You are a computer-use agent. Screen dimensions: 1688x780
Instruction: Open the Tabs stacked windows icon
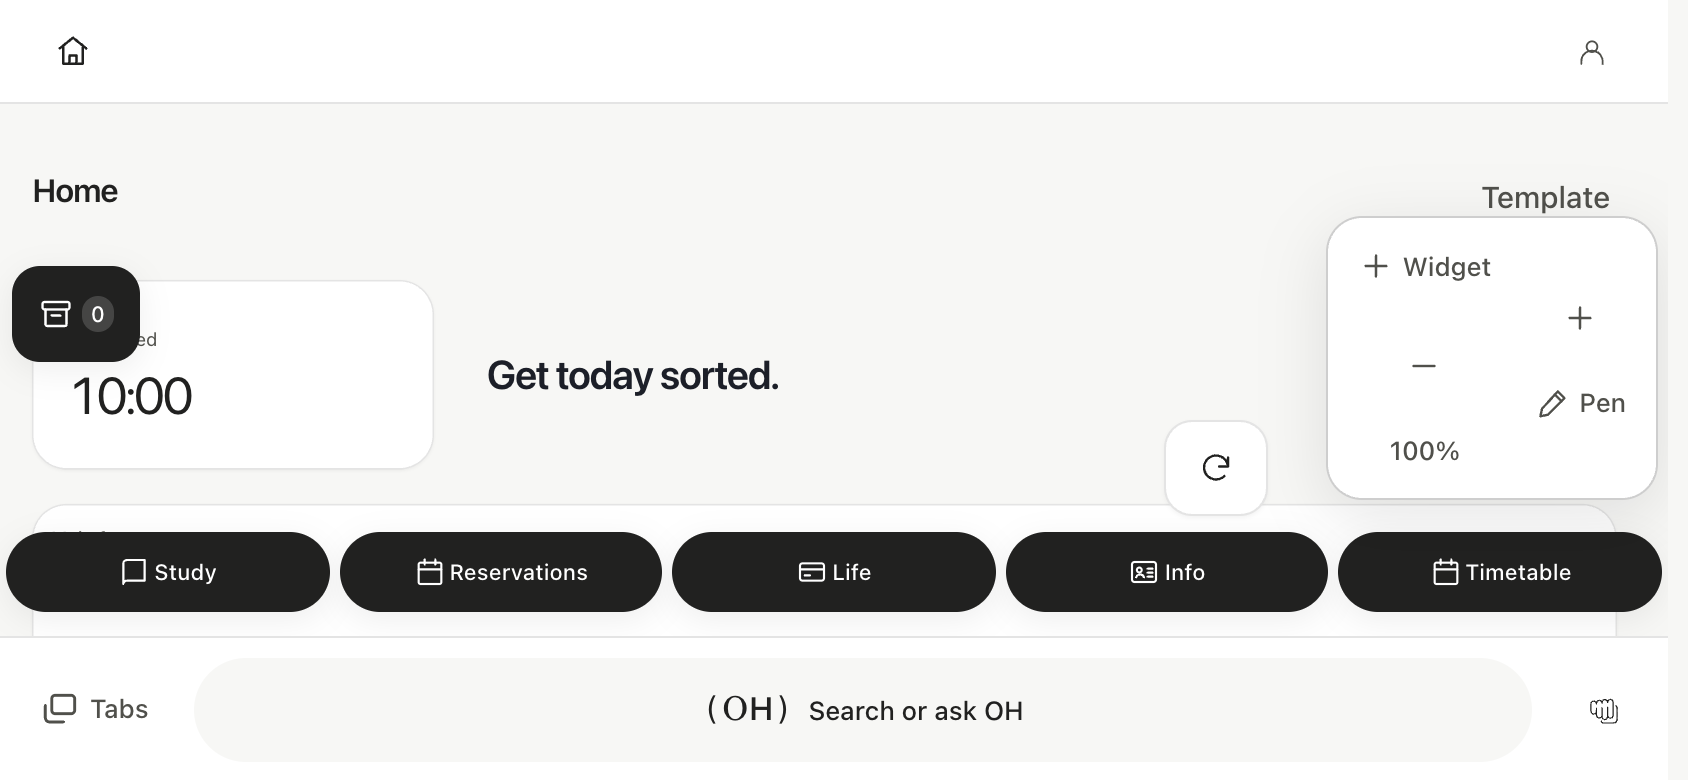click(60, 709)
